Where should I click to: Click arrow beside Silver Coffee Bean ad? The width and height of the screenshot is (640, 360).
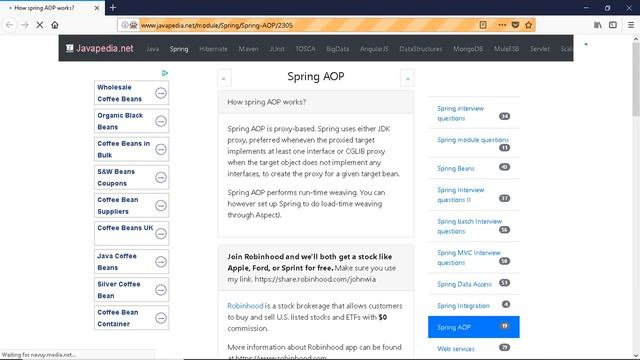[161, 290]
